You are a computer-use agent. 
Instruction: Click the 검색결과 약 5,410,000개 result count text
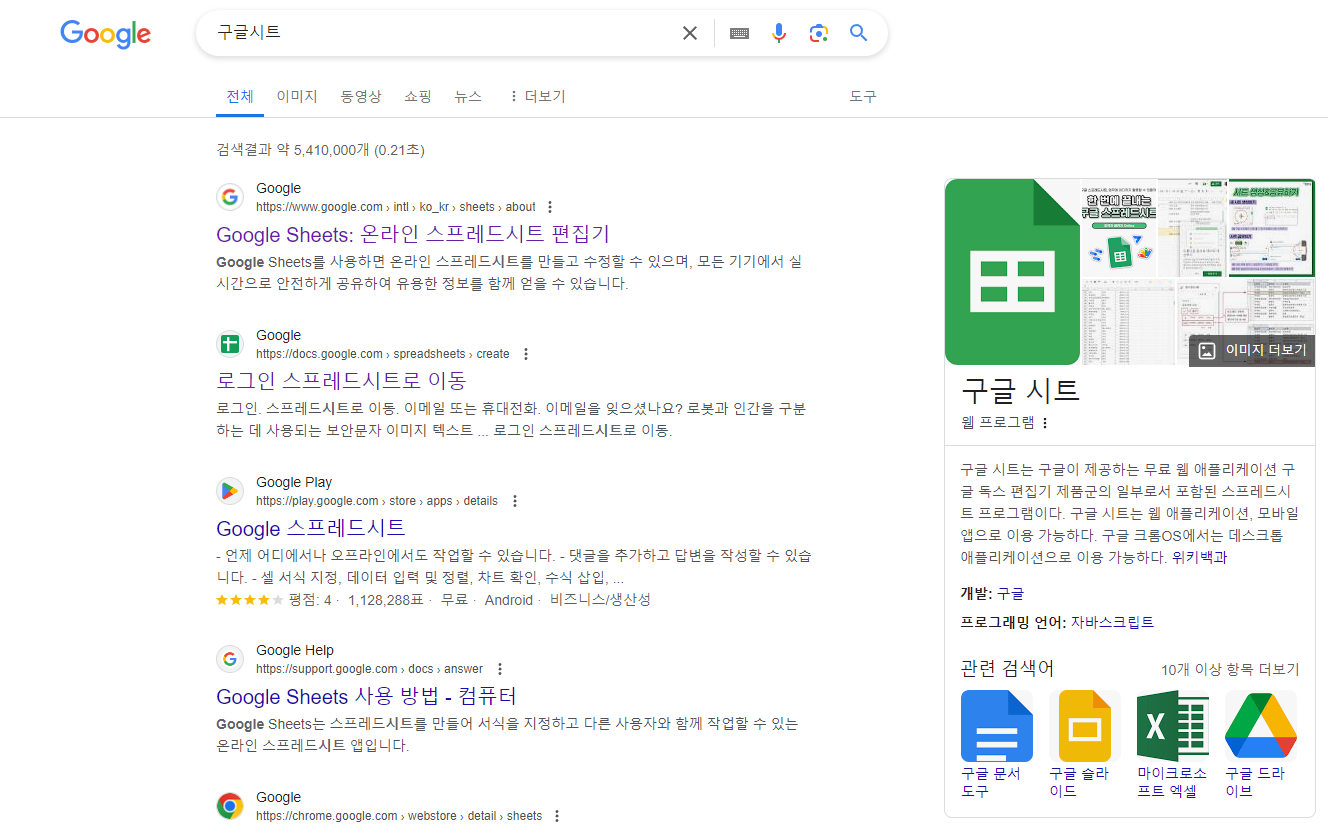point(320,150)
